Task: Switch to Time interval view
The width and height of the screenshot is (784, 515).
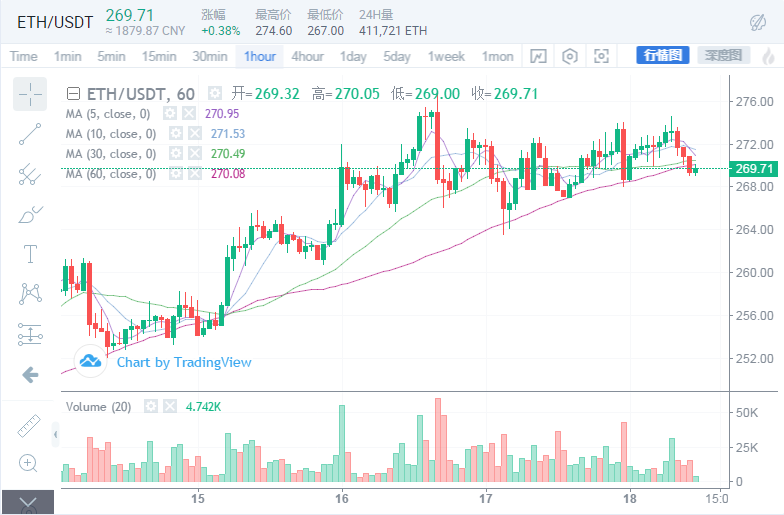Action: 24,56
